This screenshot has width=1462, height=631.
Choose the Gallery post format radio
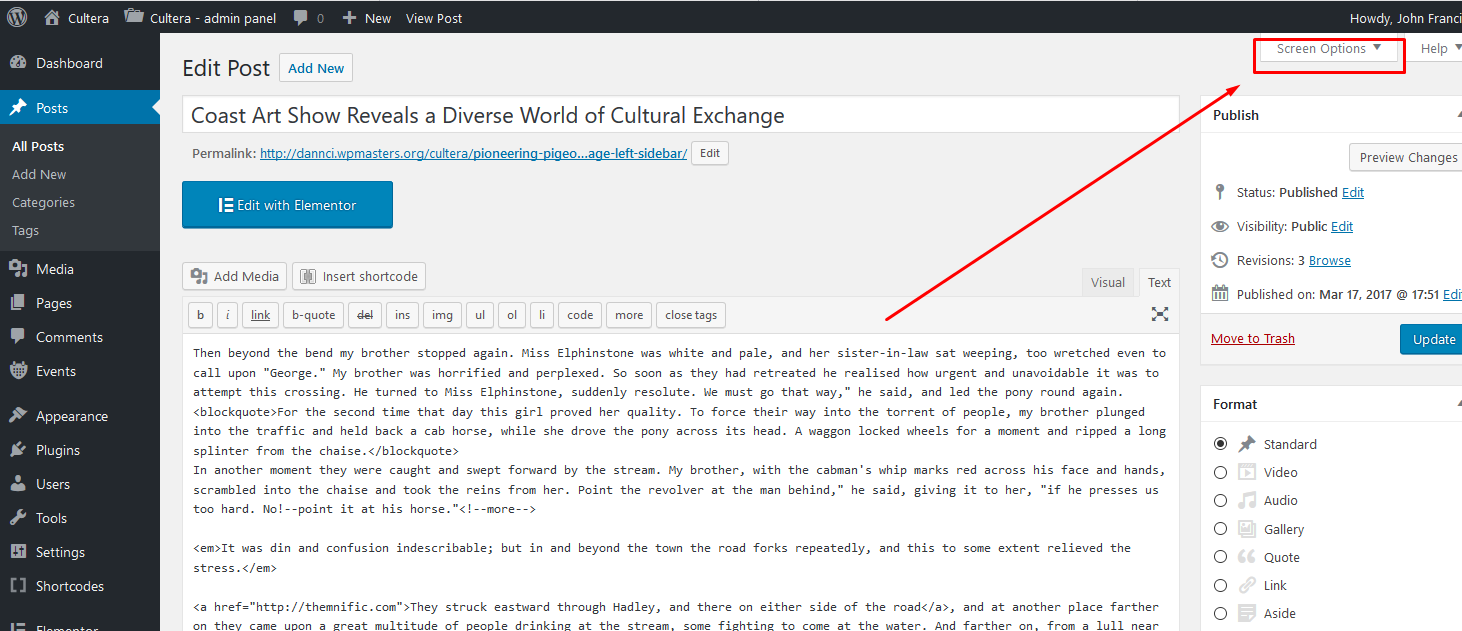click(1220, 529)
